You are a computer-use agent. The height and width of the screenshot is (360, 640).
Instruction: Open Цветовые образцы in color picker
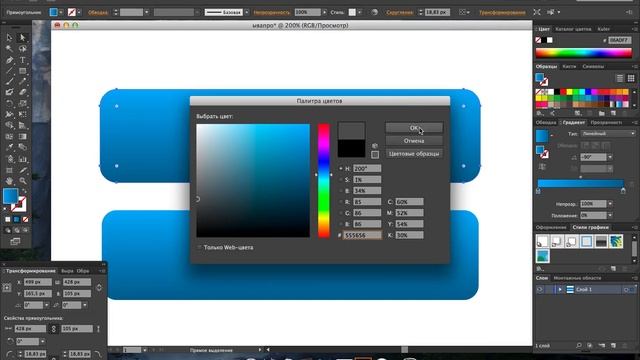tap(414, 154)
